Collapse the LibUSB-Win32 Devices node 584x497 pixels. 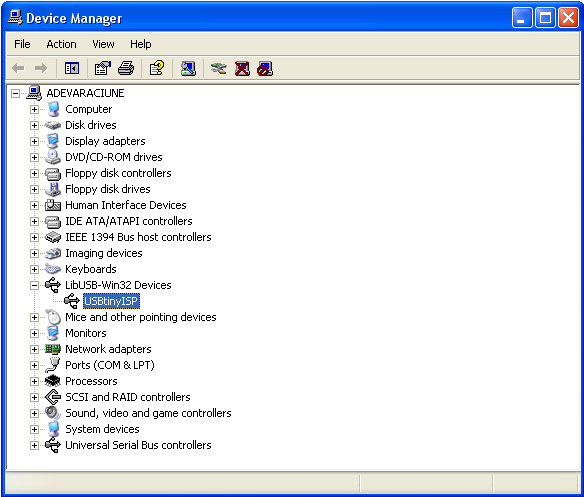pos(34,285)
